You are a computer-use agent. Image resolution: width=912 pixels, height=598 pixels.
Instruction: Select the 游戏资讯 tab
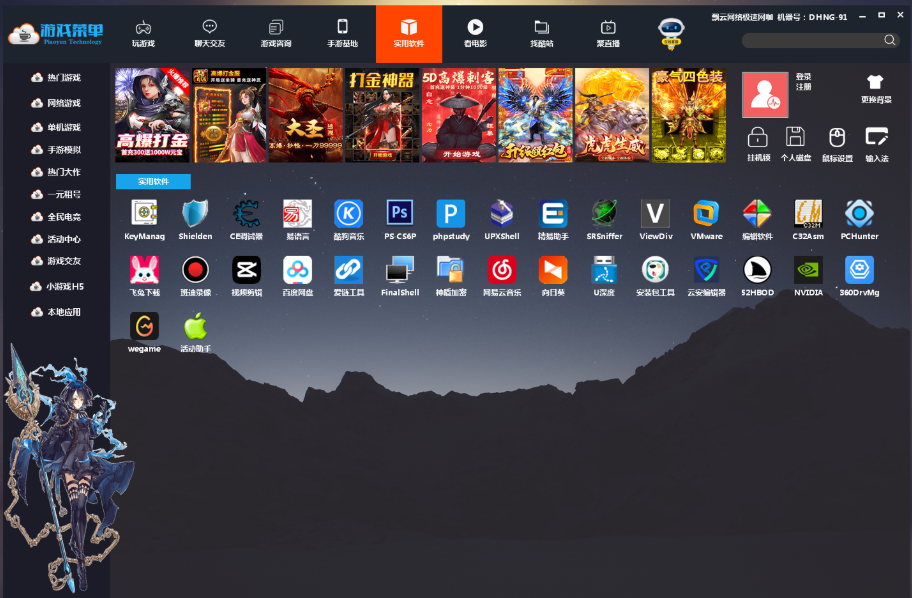(276, 34)
